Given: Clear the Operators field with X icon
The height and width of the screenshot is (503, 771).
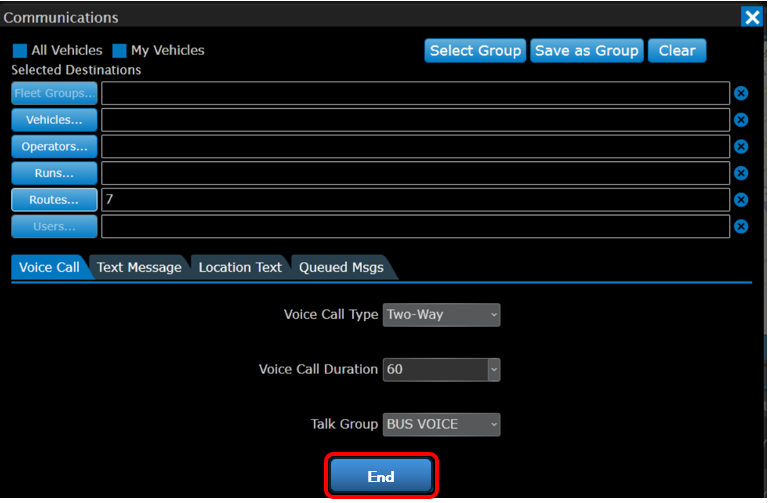Looking at the screenshot, I should coord(741,147).
